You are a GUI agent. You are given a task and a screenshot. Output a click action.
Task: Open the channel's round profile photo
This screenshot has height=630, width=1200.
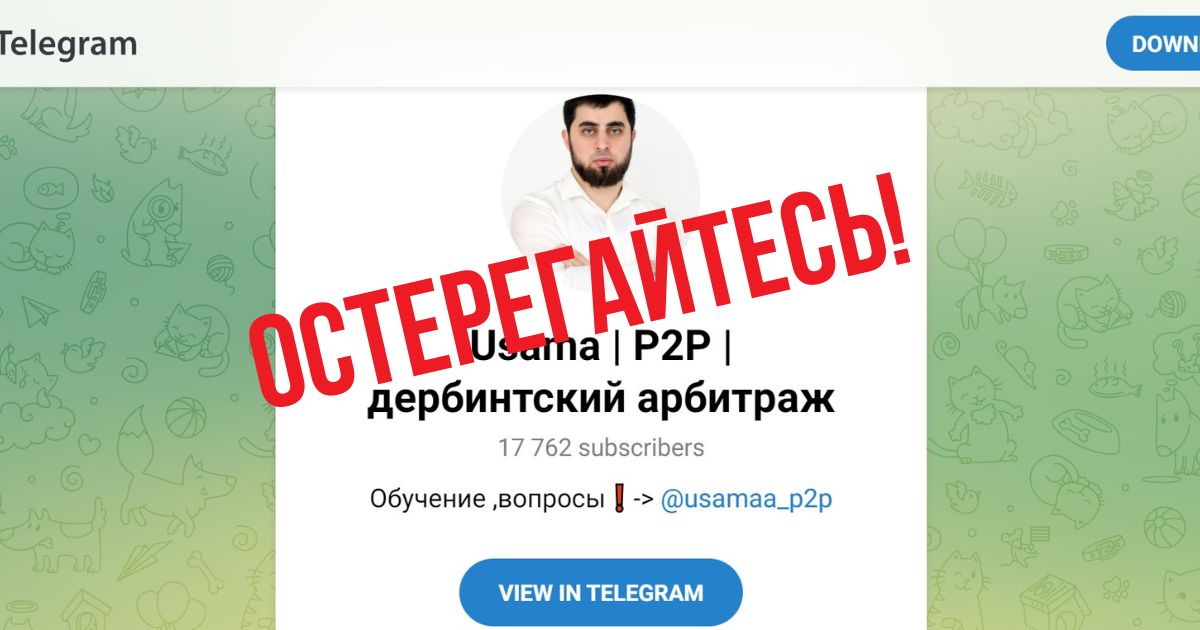coord(600,192)
